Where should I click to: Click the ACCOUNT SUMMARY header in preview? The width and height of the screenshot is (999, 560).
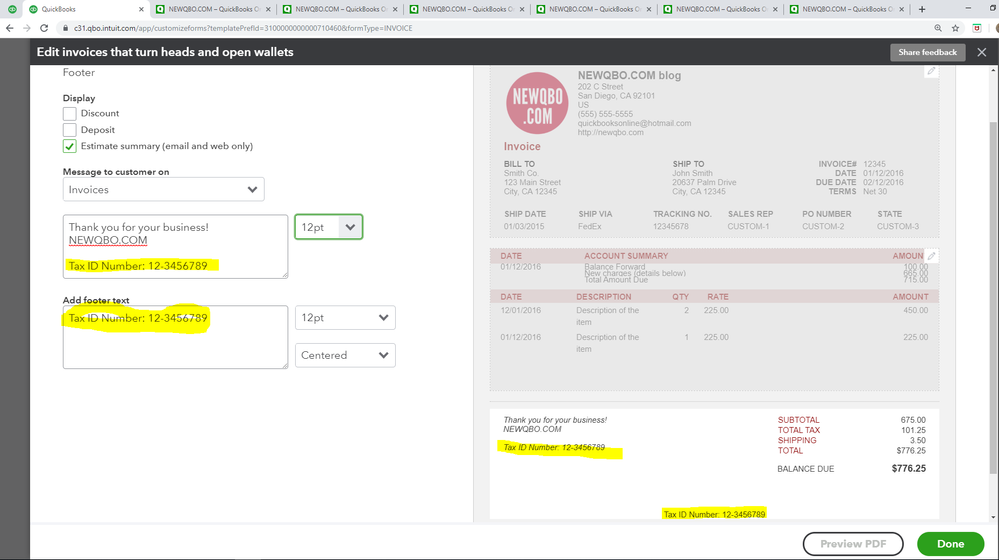(x=626, y=256)
